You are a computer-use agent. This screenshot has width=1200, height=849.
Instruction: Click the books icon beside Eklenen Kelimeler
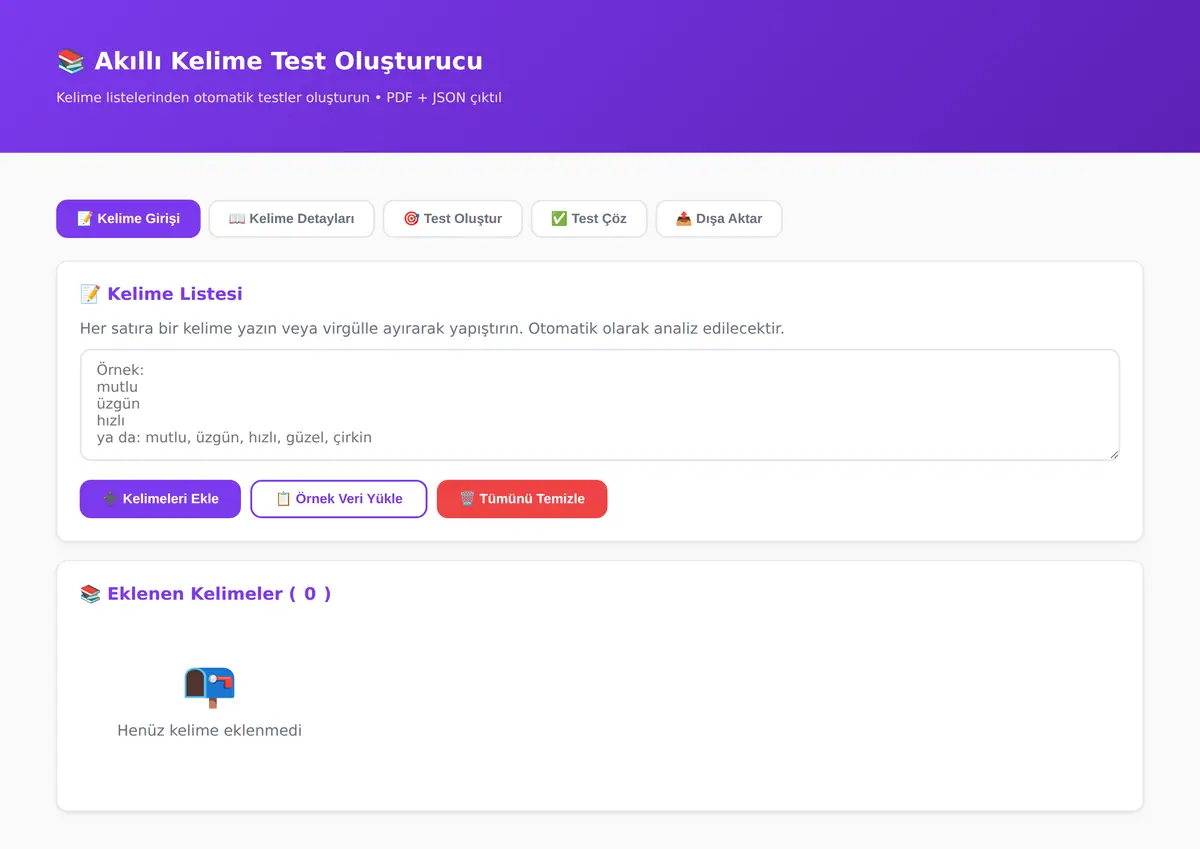coord(90,594)
